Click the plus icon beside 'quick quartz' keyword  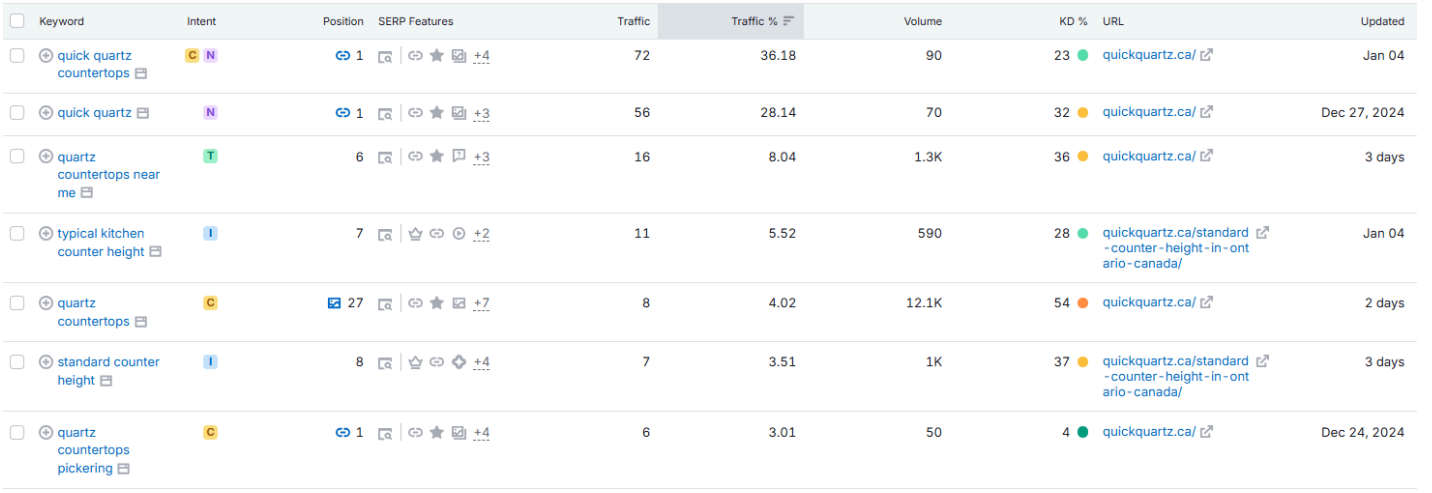45,113
